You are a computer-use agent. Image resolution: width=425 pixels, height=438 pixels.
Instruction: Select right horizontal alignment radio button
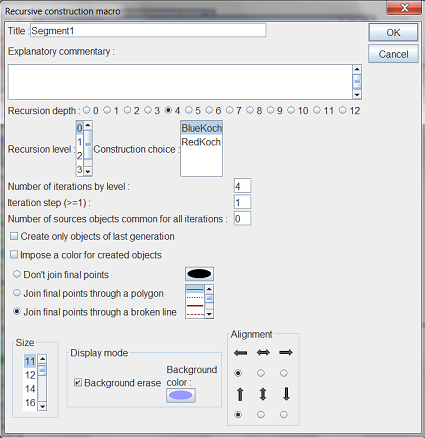point(284,373)
